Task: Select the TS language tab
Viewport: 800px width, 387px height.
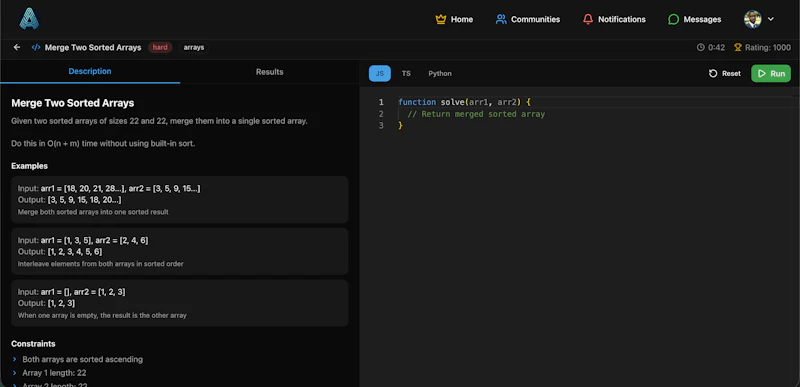Action: pyautogui.click(x=406, y=73)
